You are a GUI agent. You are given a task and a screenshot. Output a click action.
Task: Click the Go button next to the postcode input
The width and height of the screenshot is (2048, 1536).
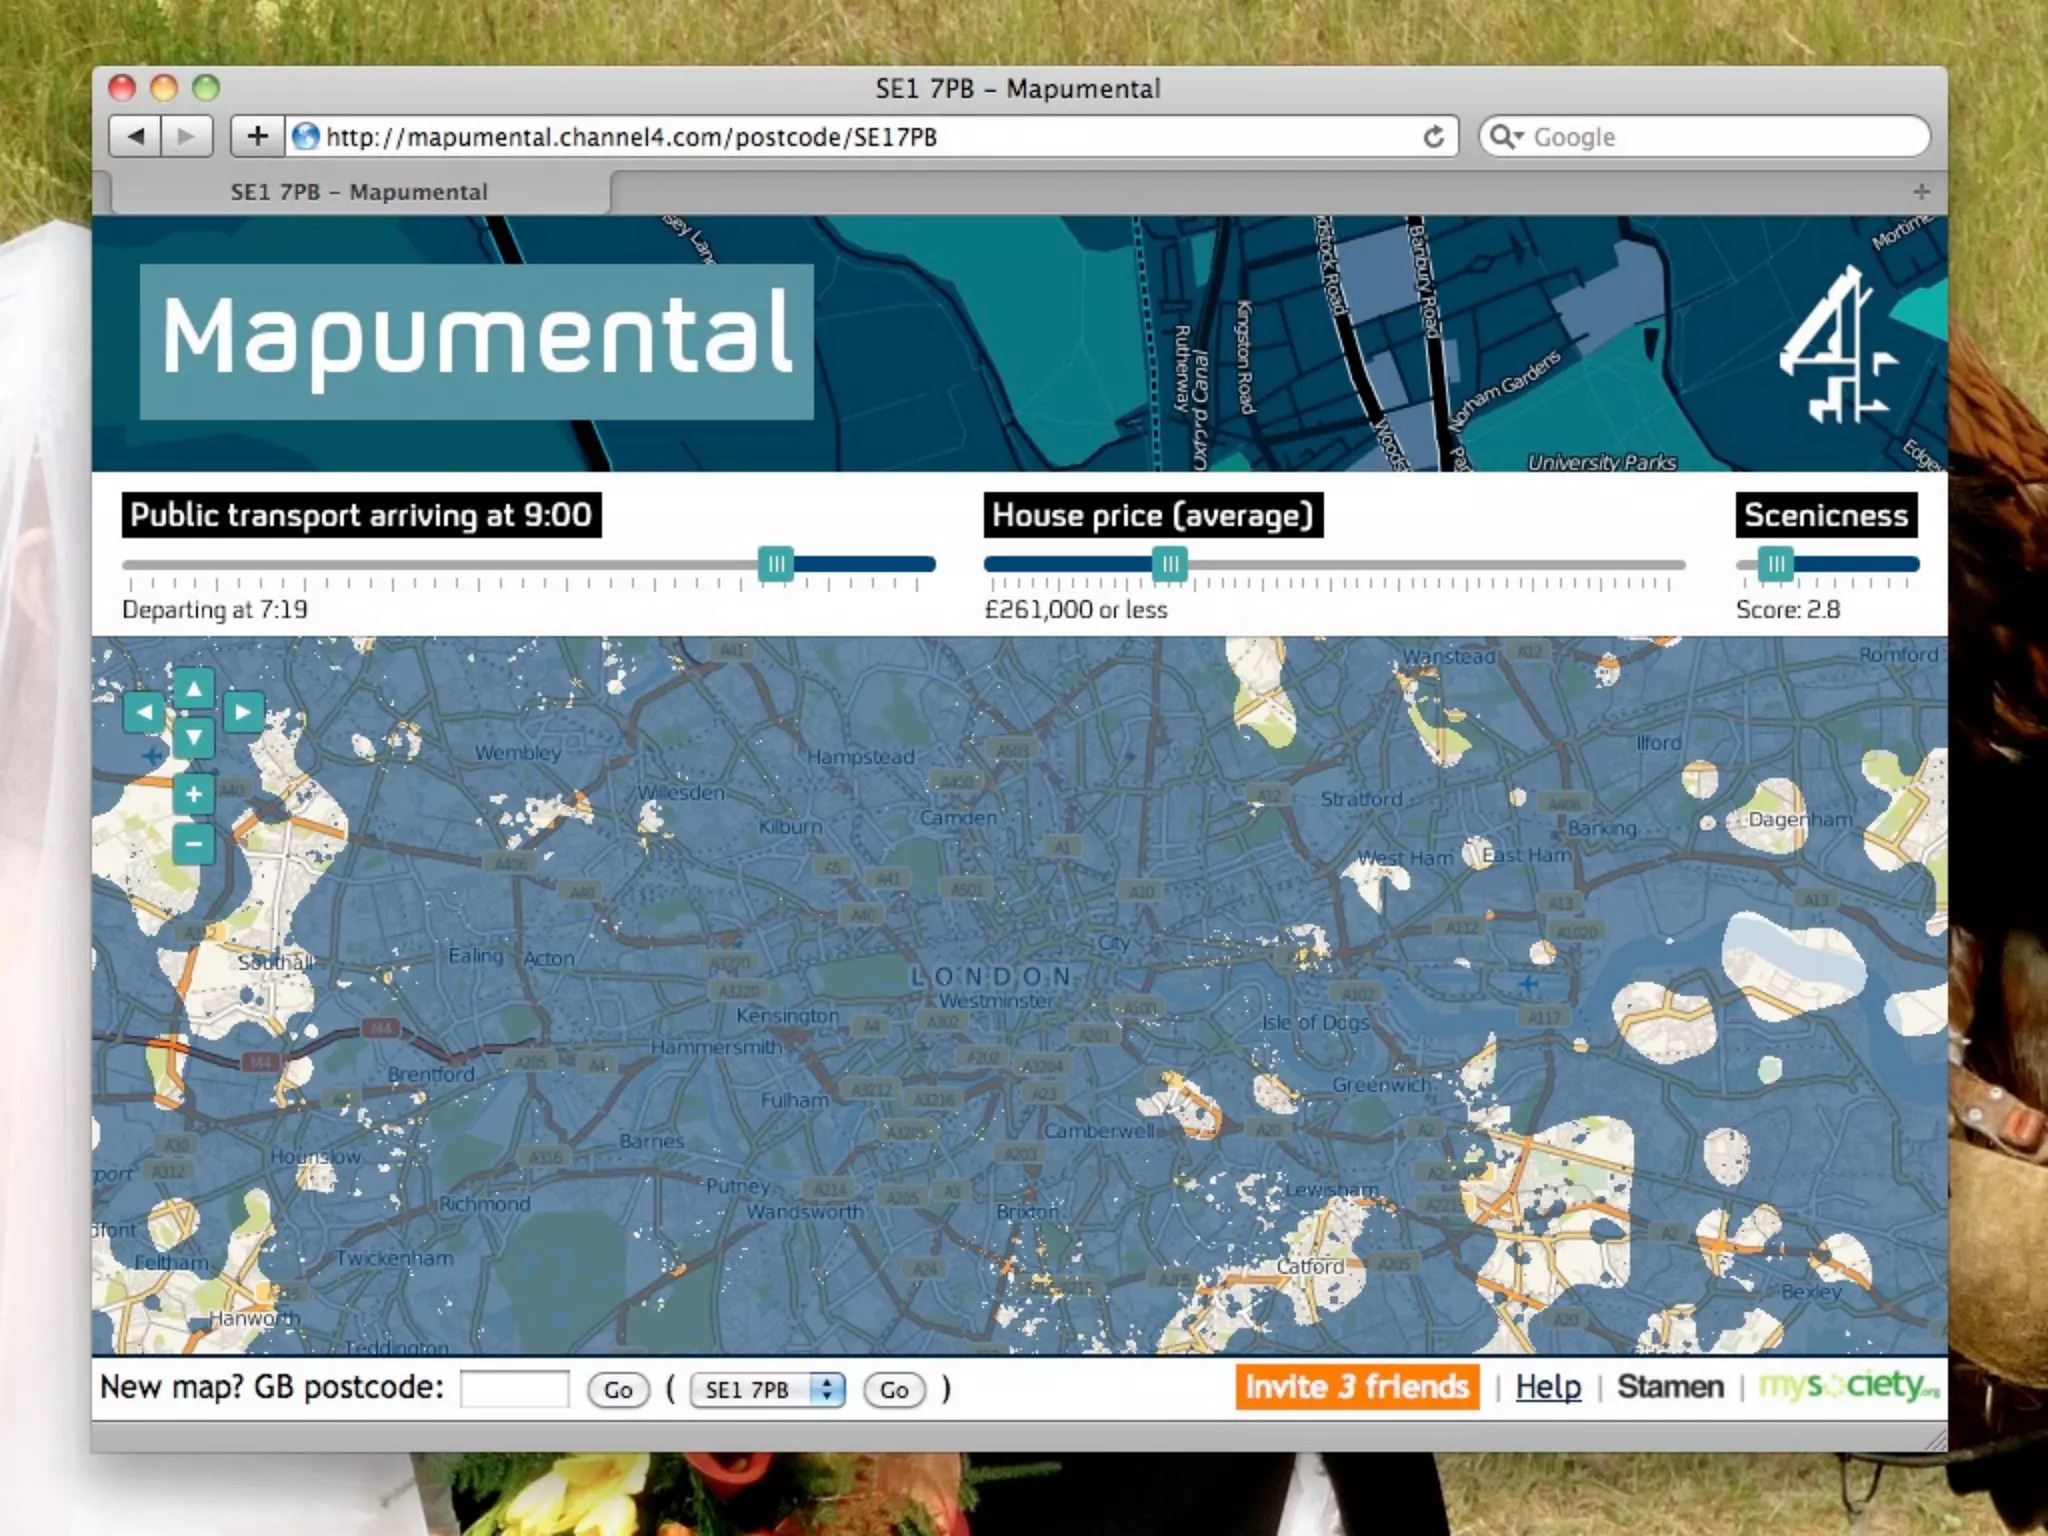click(x=618, y=1390)
